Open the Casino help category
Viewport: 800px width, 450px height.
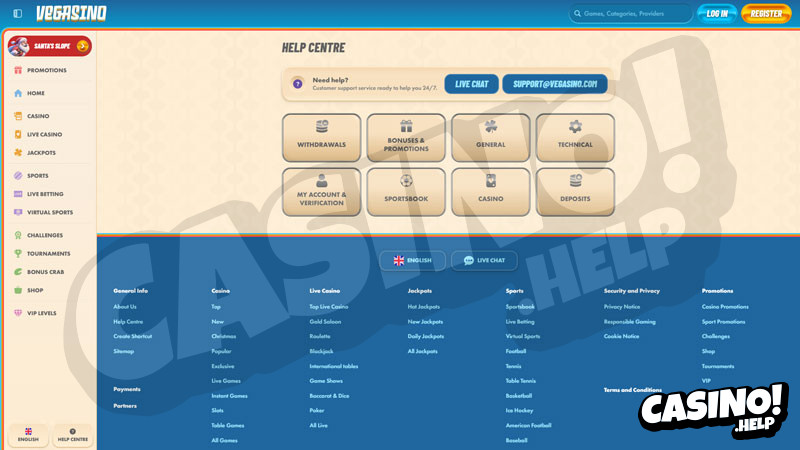[x=491, y=192]
